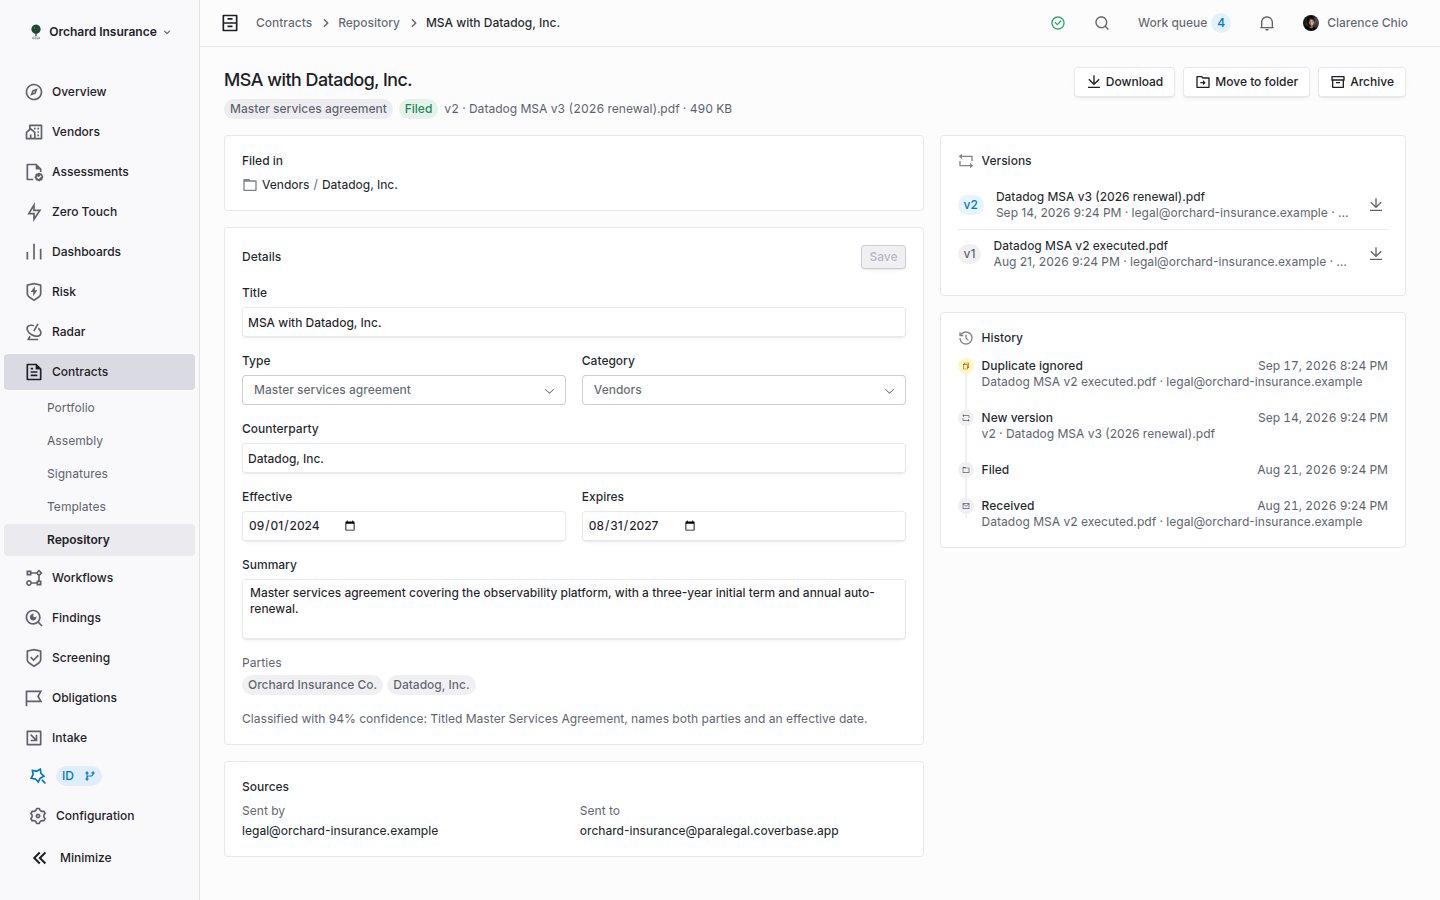Click the Download button
Screen dimensions: 1440x900
(x=1125, y=82)
